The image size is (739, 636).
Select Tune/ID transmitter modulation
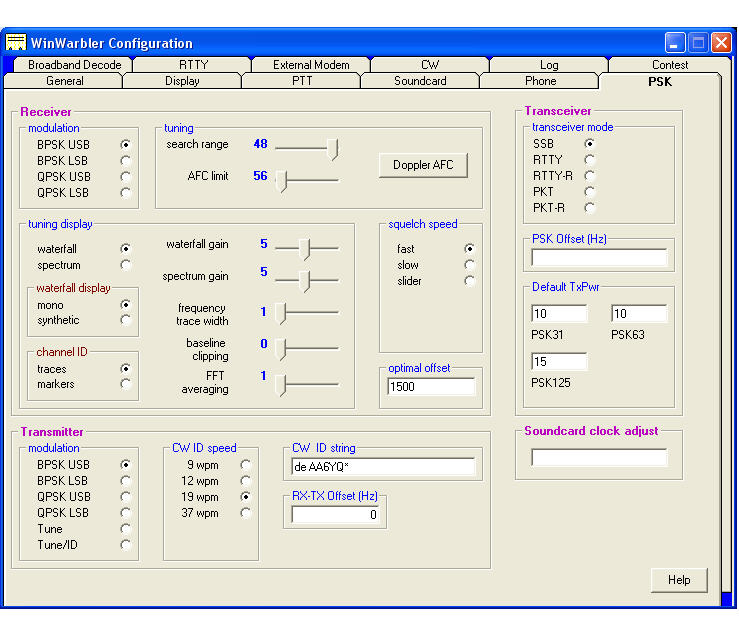(x=125, y=545)
